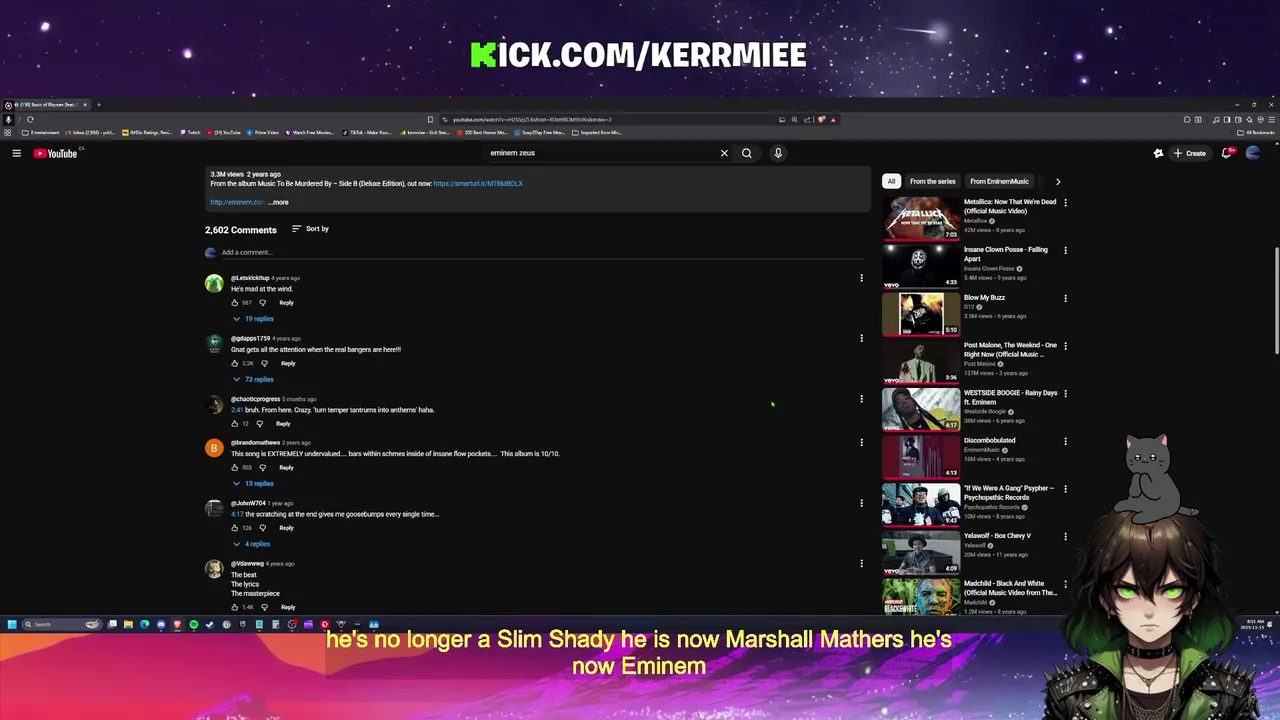The width and height of the screenshot is (1280, 720).
Task: Open the YouTube notifications bell
Action: tap(1227, 153)
